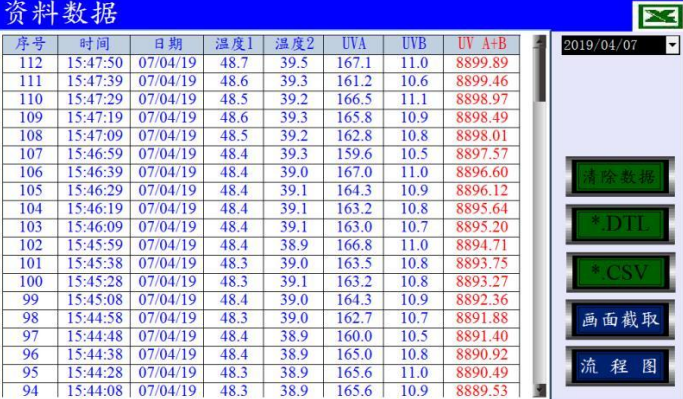Select row number 112 cell
Screen dimensions: 683x399
(x=30, y=63)
